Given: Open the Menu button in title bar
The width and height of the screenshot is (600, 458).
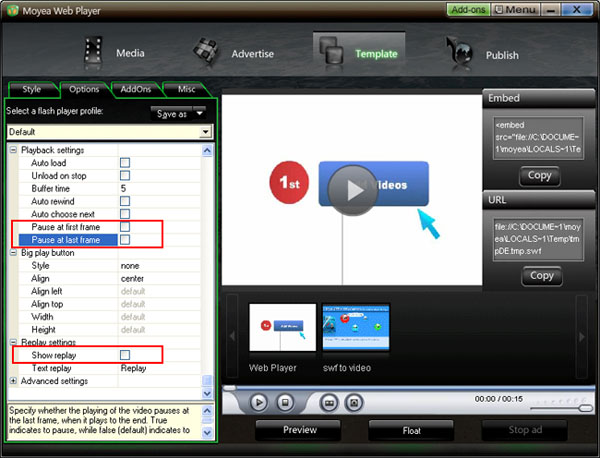Looking at the screenshot, I should (515, 10).
